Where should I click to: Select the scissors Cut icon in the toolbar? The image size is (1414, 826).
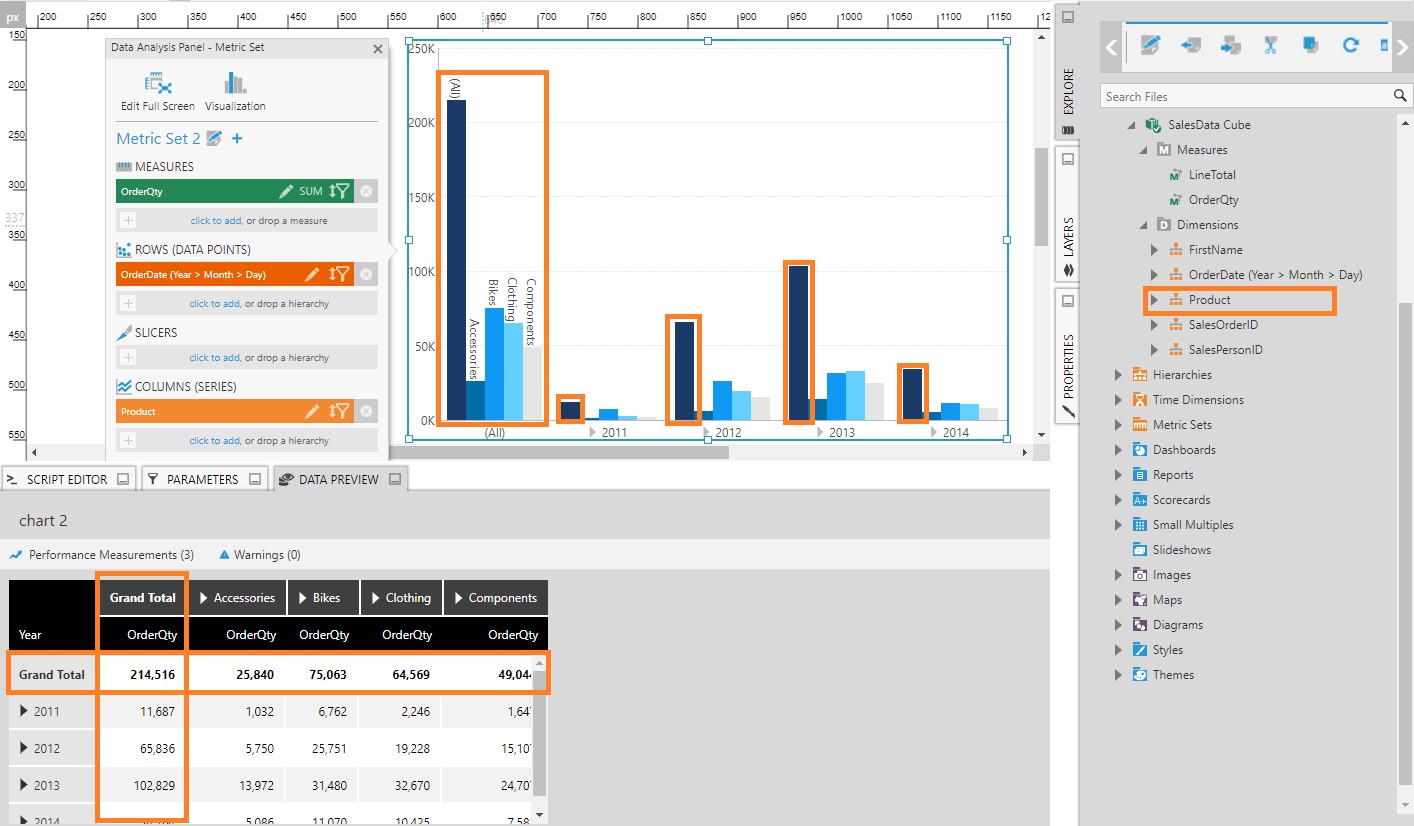click(1270, 45)
